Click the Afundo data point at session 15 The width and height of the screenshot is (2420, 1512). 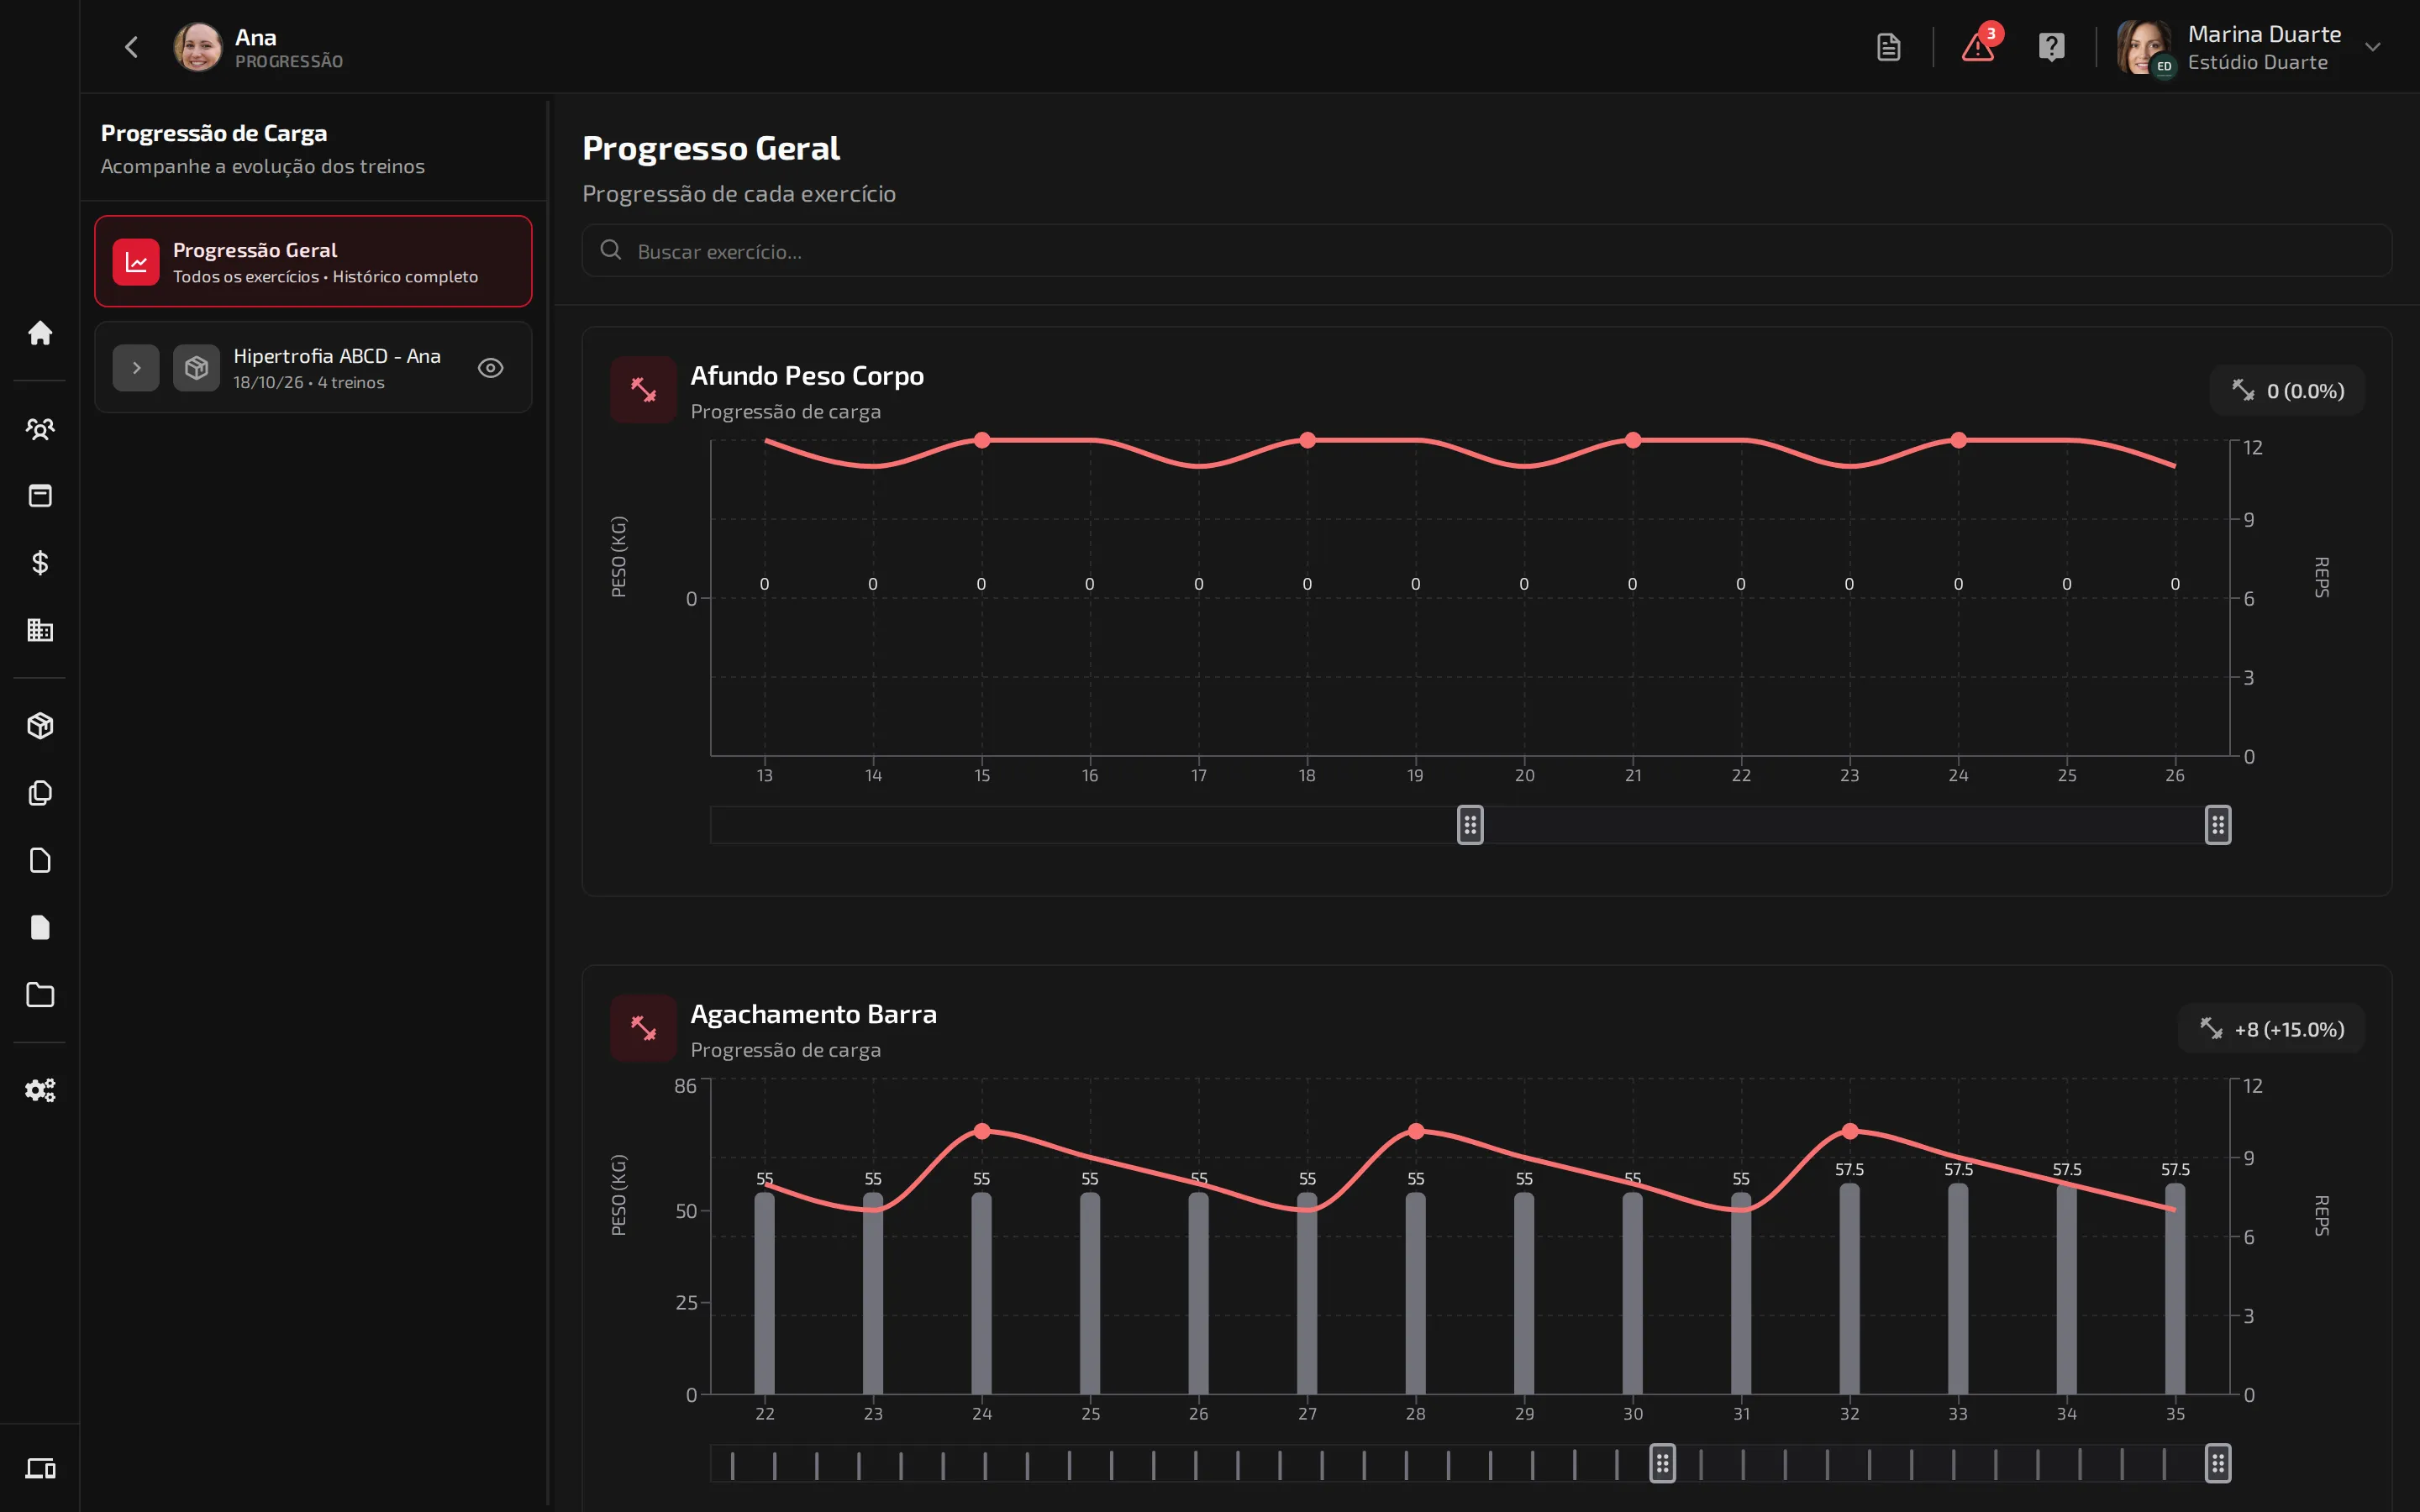click(982, 440)
